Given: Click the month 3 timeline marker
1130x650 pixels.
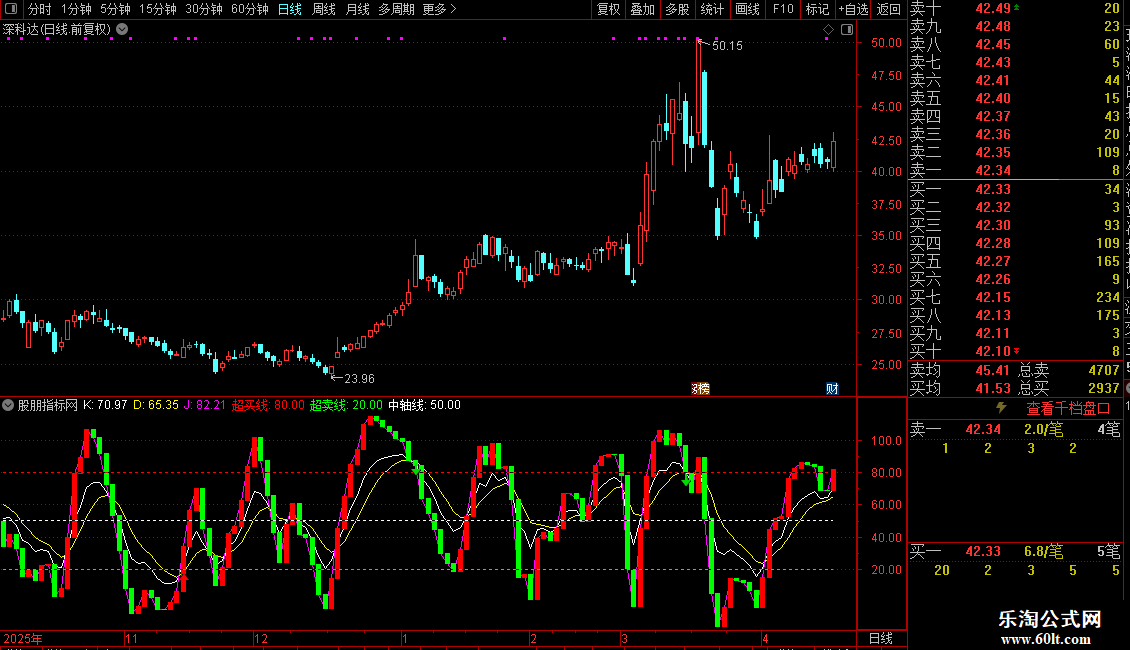Looking at the screenshot, I should click(624, 638).
